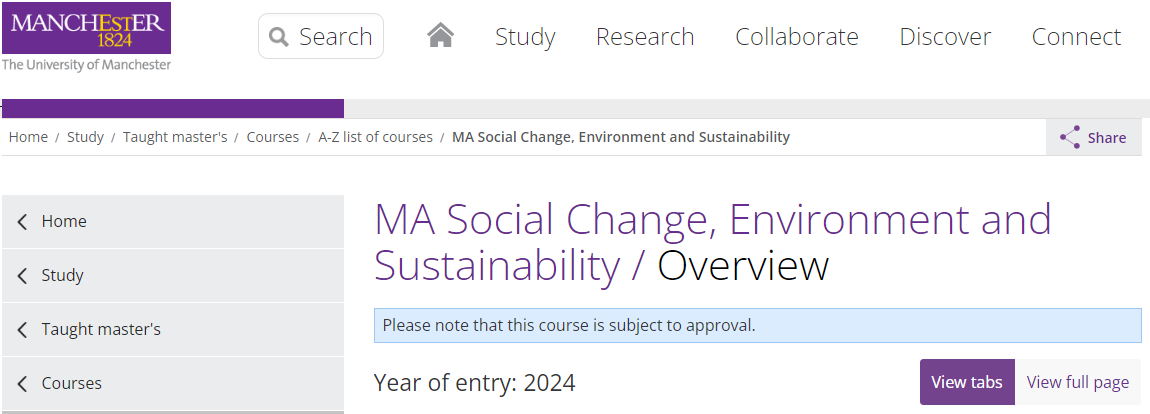The height and width of the screenshot is (414, 1150).
Task: Expand the Discover menu
Action: 945,37
